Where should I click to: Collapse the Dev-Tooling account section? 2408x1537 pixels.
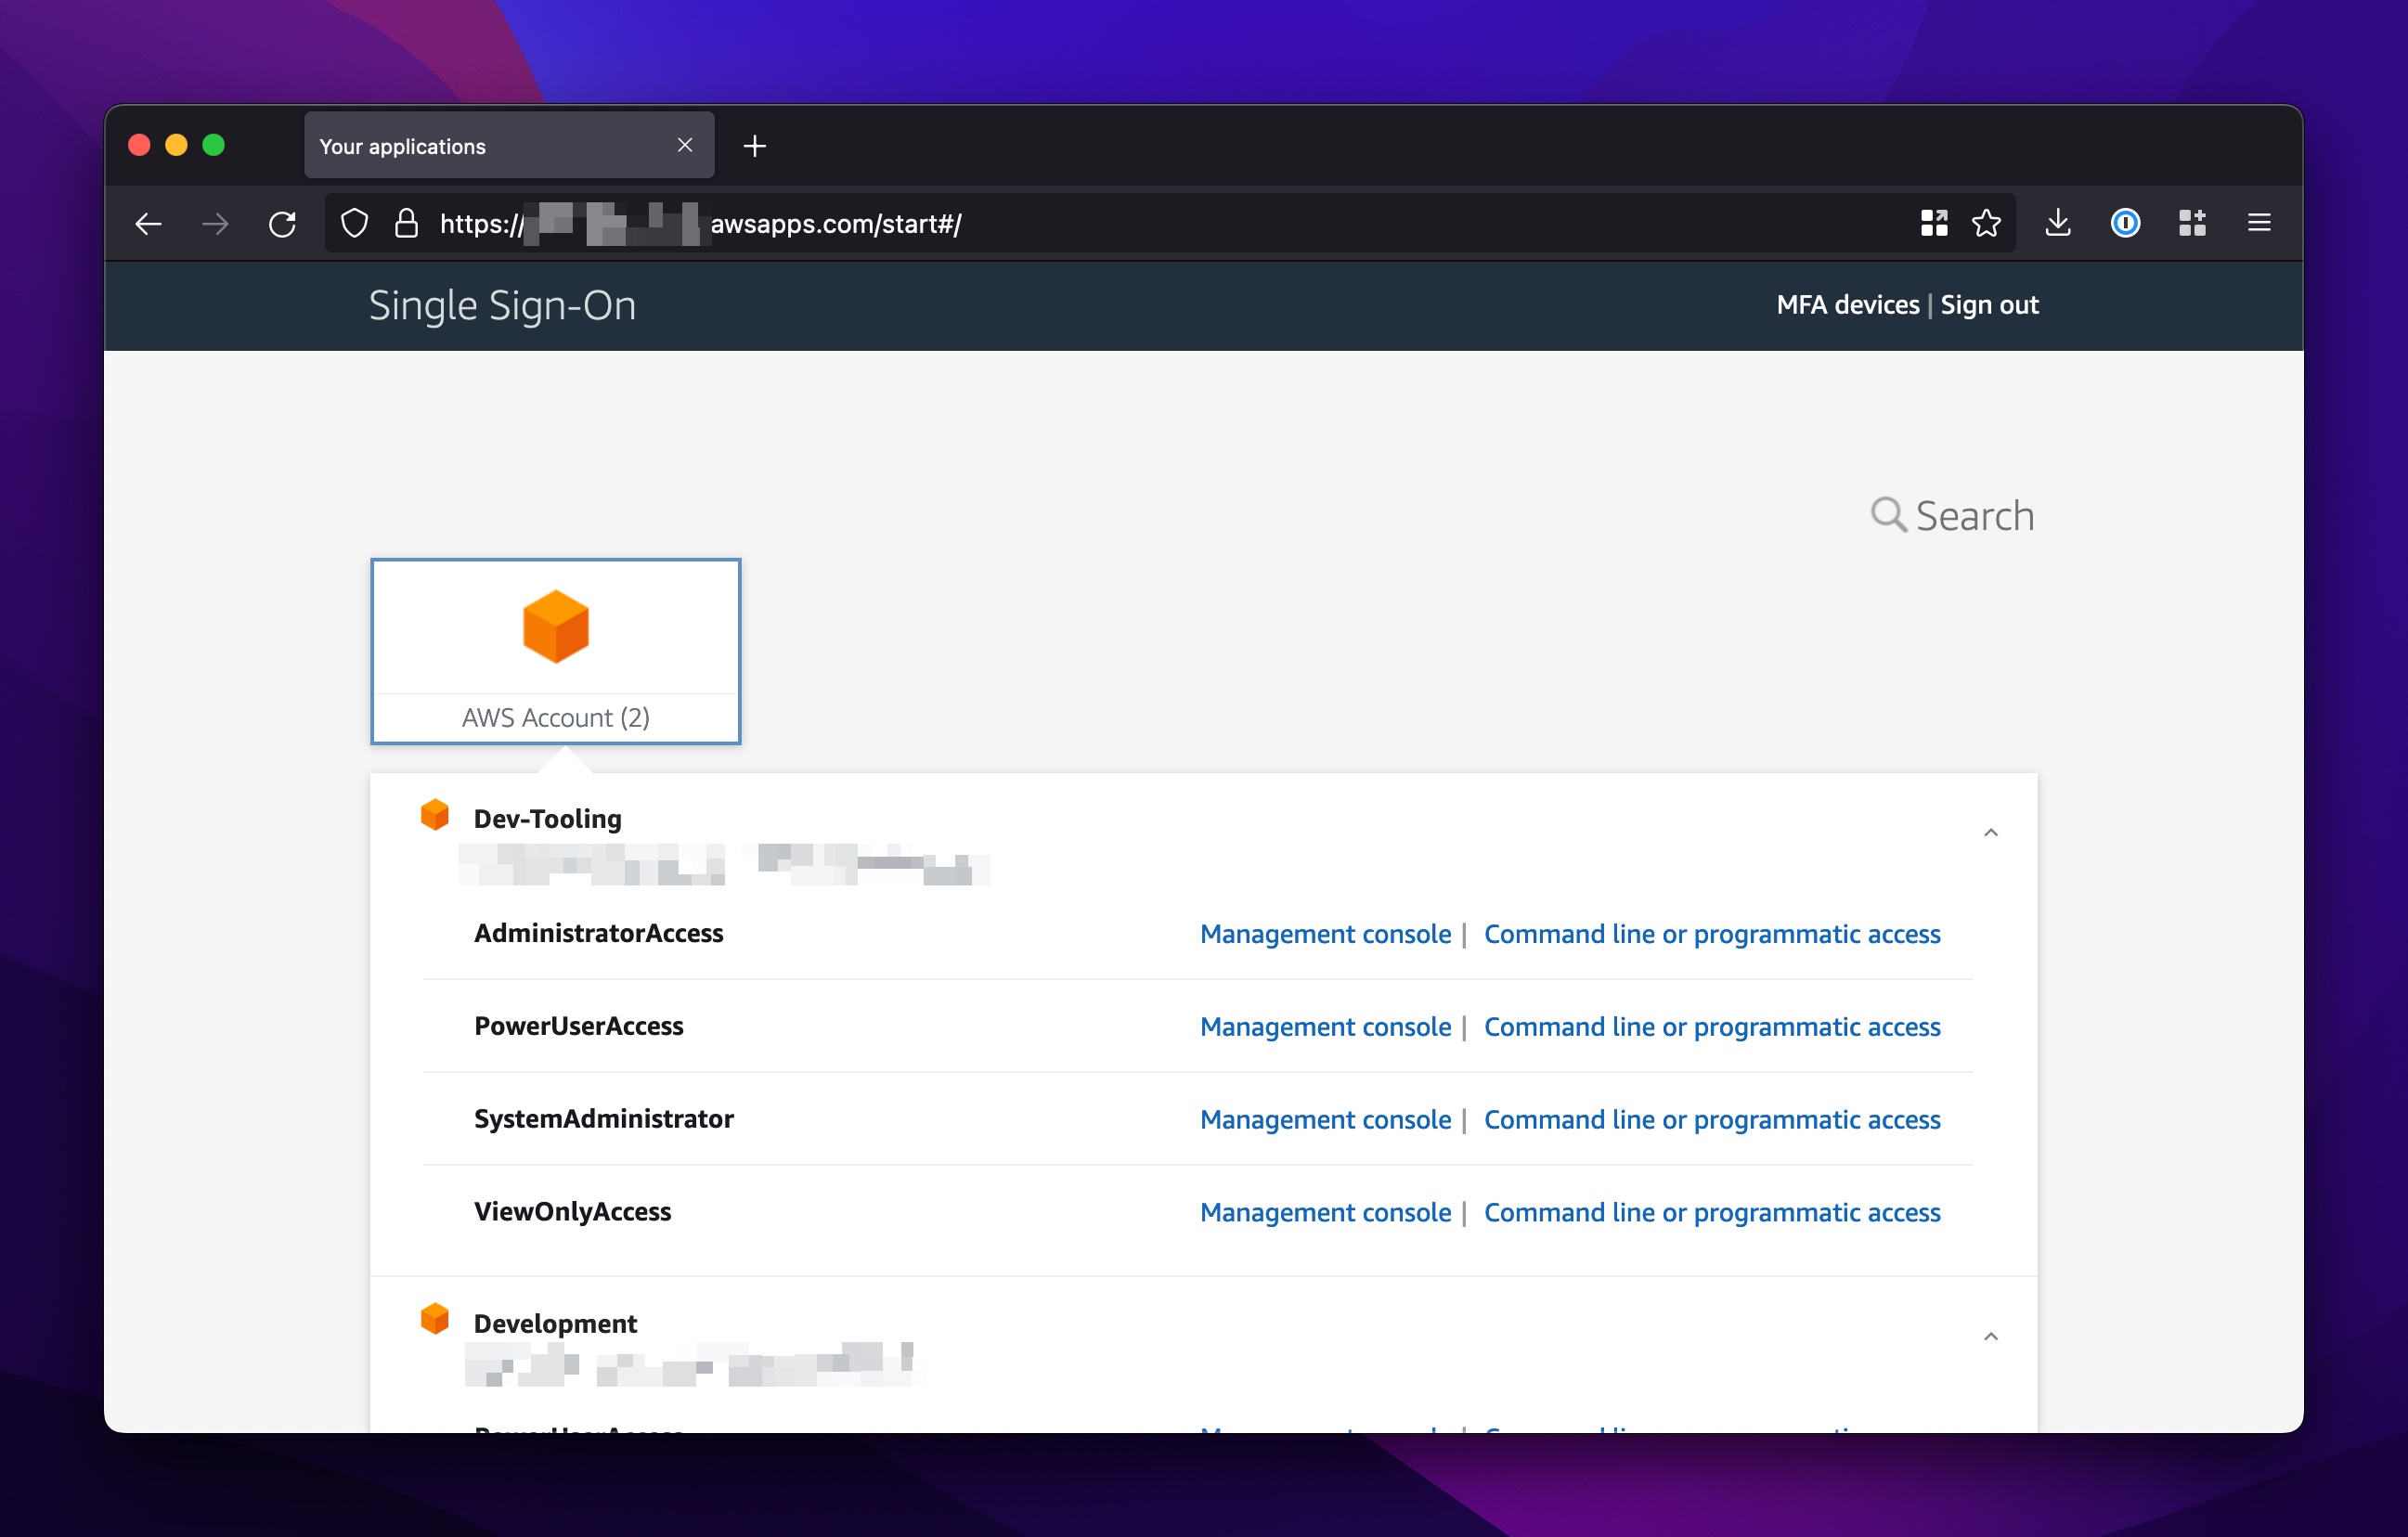pos(1990,833)
